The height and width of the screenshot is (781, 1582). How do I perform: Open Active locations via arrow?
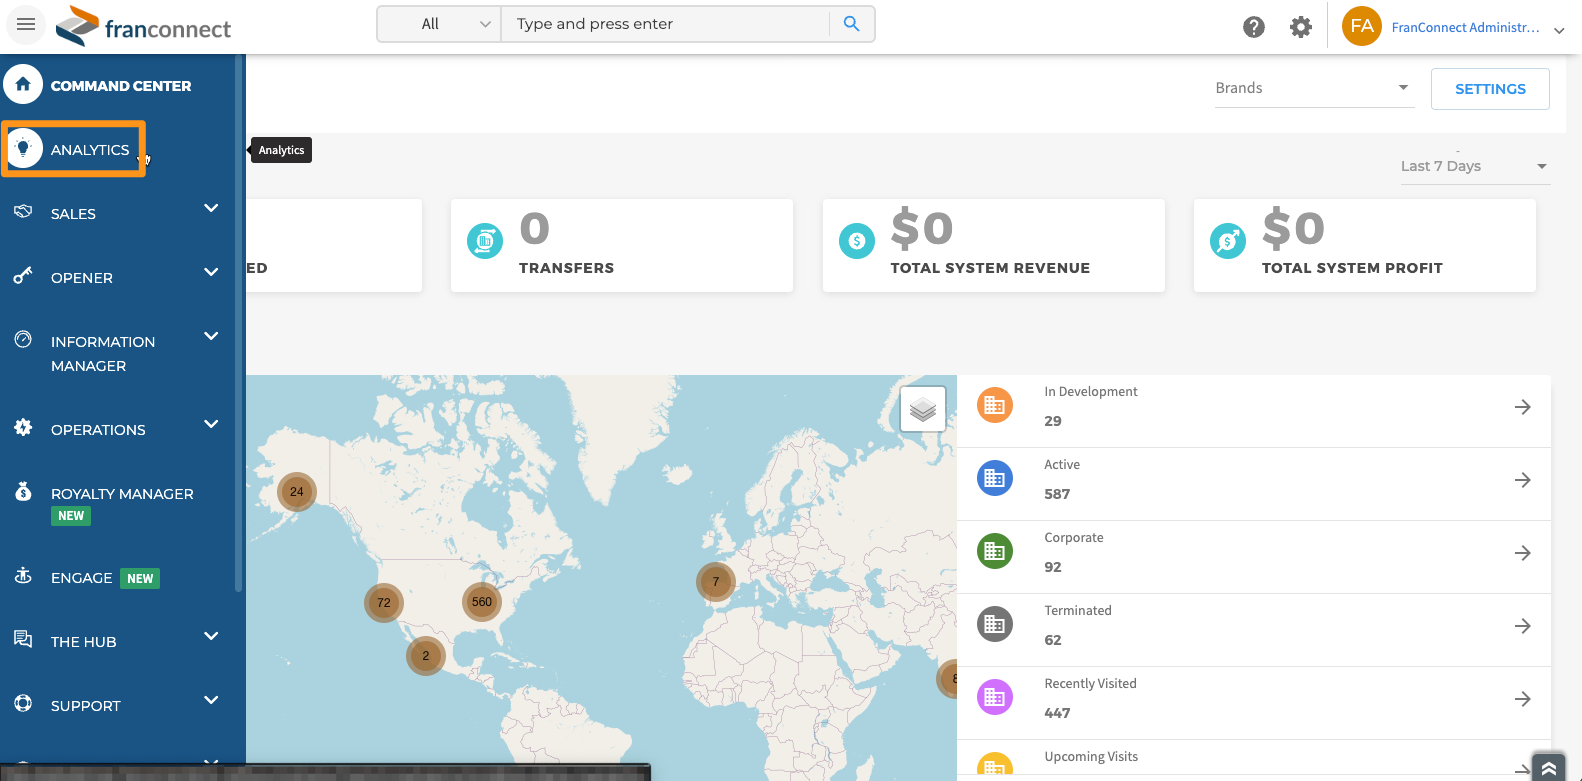(1522, 480)
